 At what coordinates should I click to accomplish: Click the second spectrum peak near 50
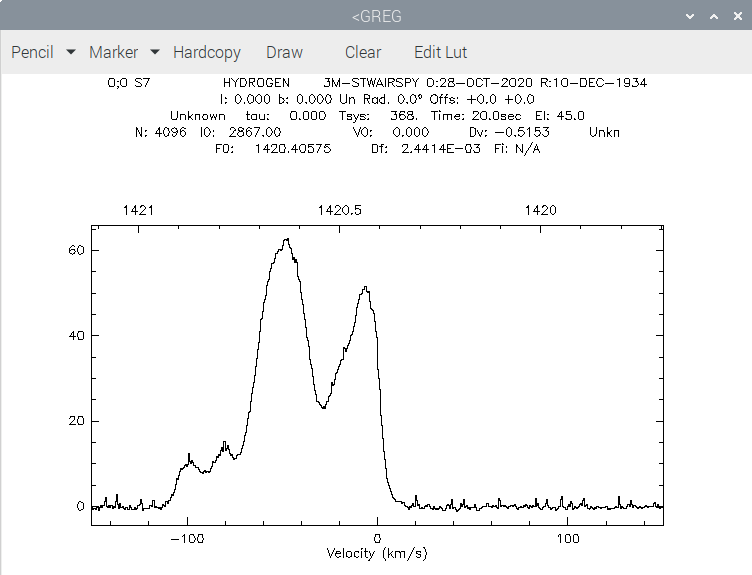365,288
